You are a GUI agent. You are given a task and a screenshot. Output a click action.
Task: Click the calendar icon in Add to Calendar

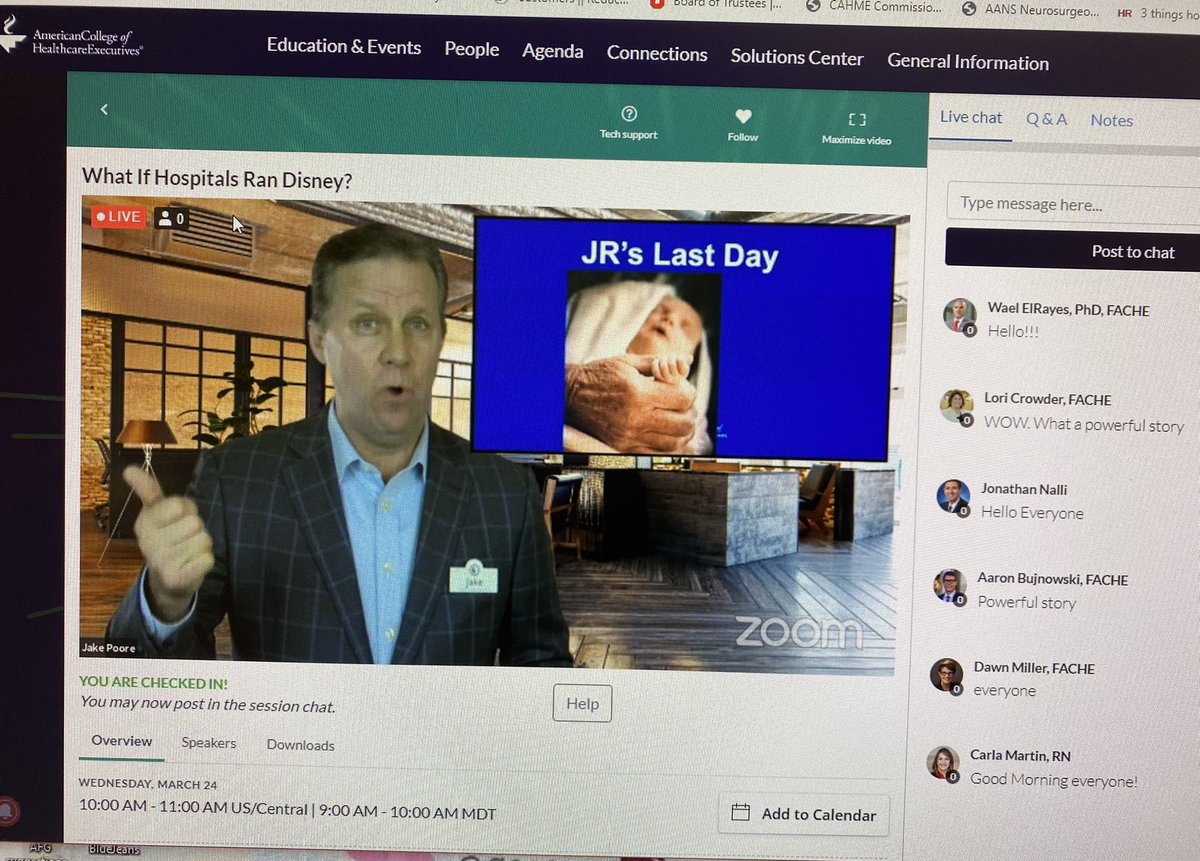pos(740,812)
